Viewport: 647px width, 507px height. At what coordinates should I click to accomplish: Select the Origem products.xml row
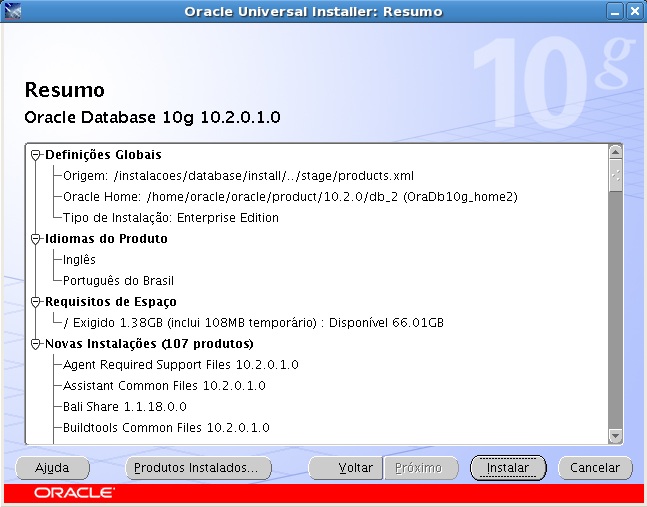point(238,176)
